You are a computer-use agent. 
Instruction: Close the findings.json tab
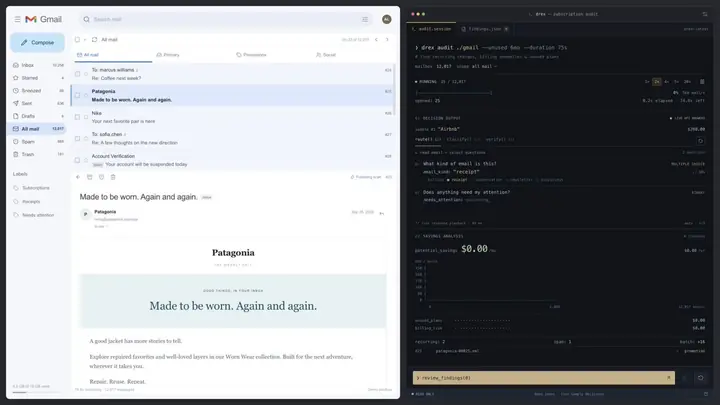(x=506, y=29)
